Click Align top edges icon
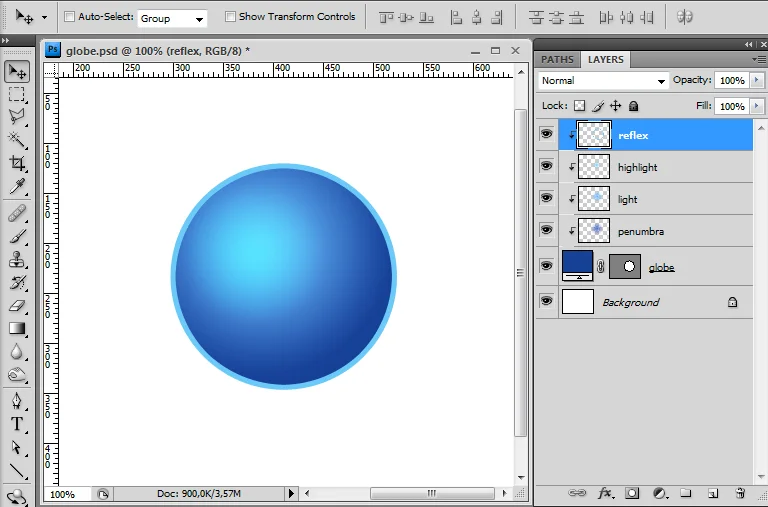This screenshot has height=507, width=768. [x=386, y=18]
